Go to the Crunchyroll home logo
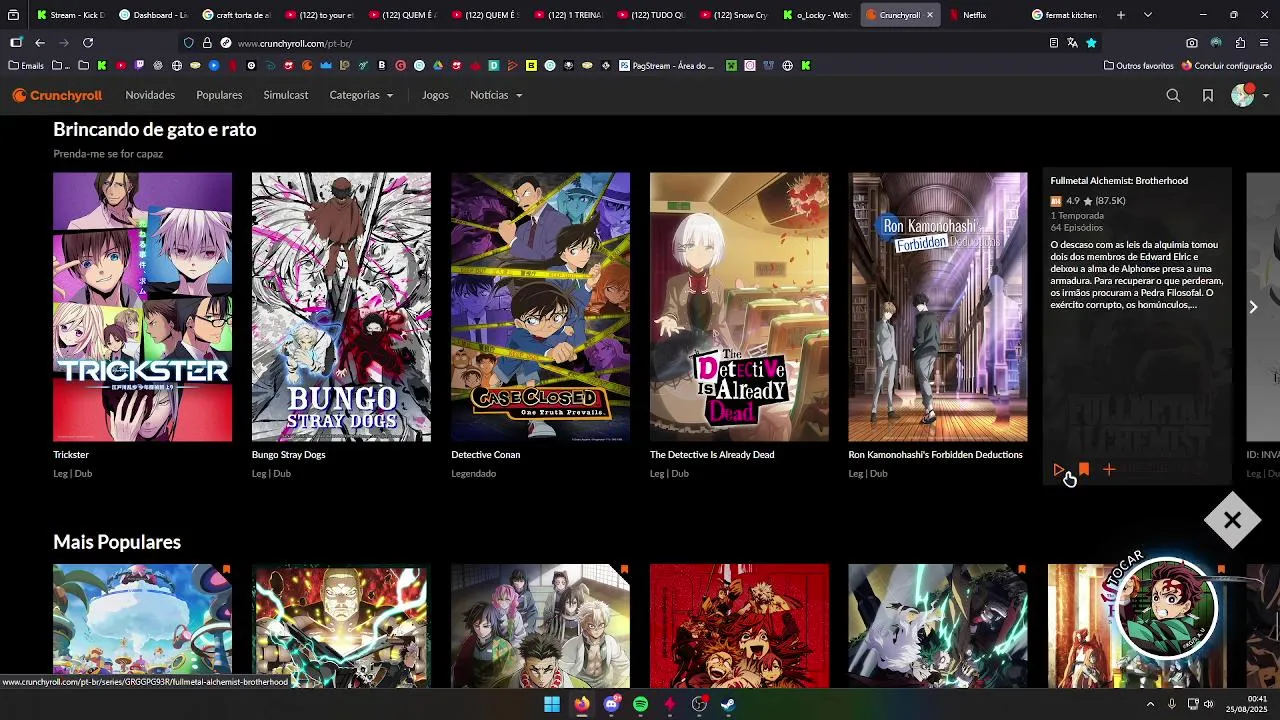 (57, 95)
